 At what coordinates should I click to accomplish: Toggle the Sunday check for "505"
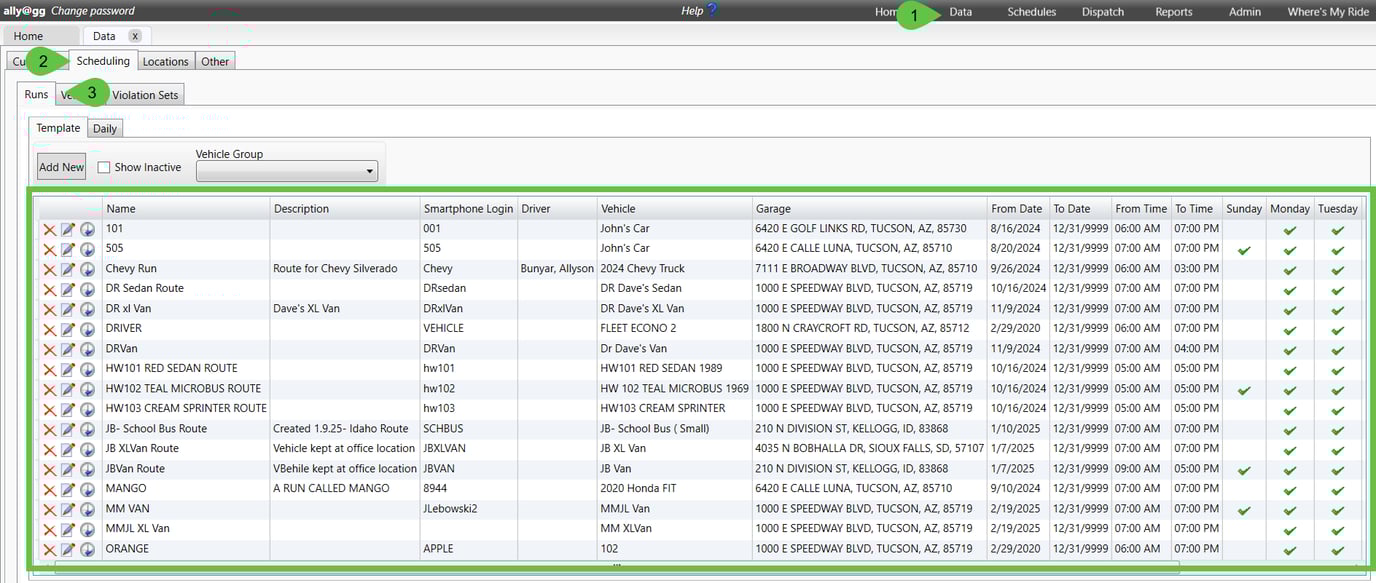tap(1243, 248)
